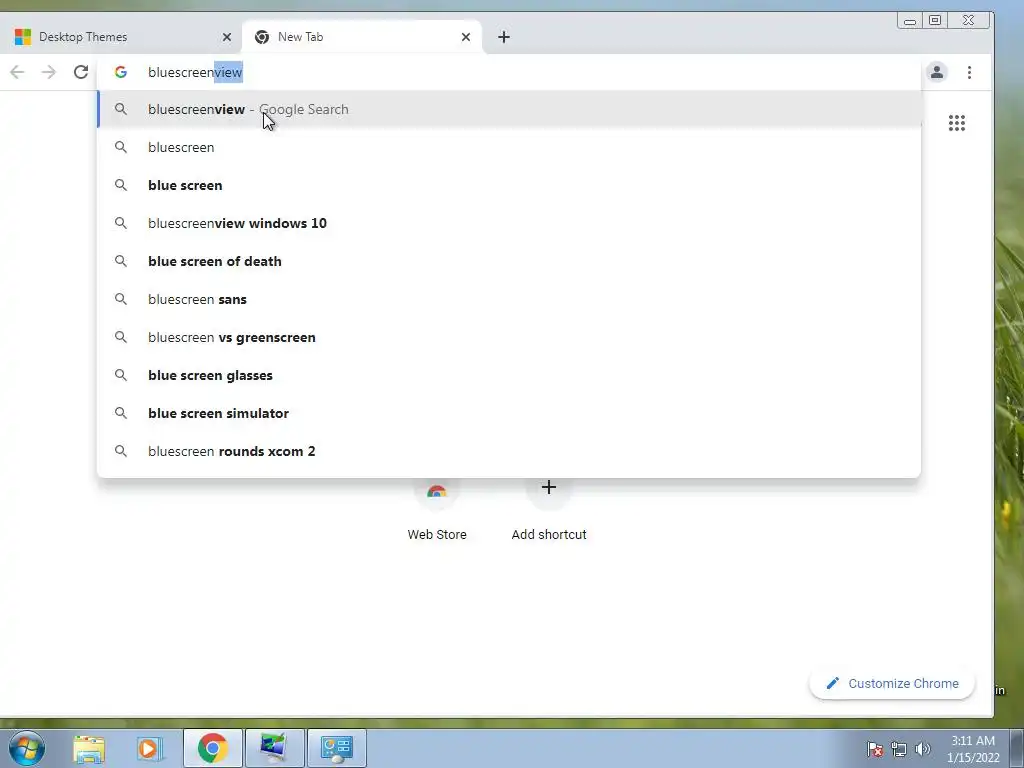Click the Customize Chrome button
The height and width of the screenshot is (768, 1024).
click(892, 683)
